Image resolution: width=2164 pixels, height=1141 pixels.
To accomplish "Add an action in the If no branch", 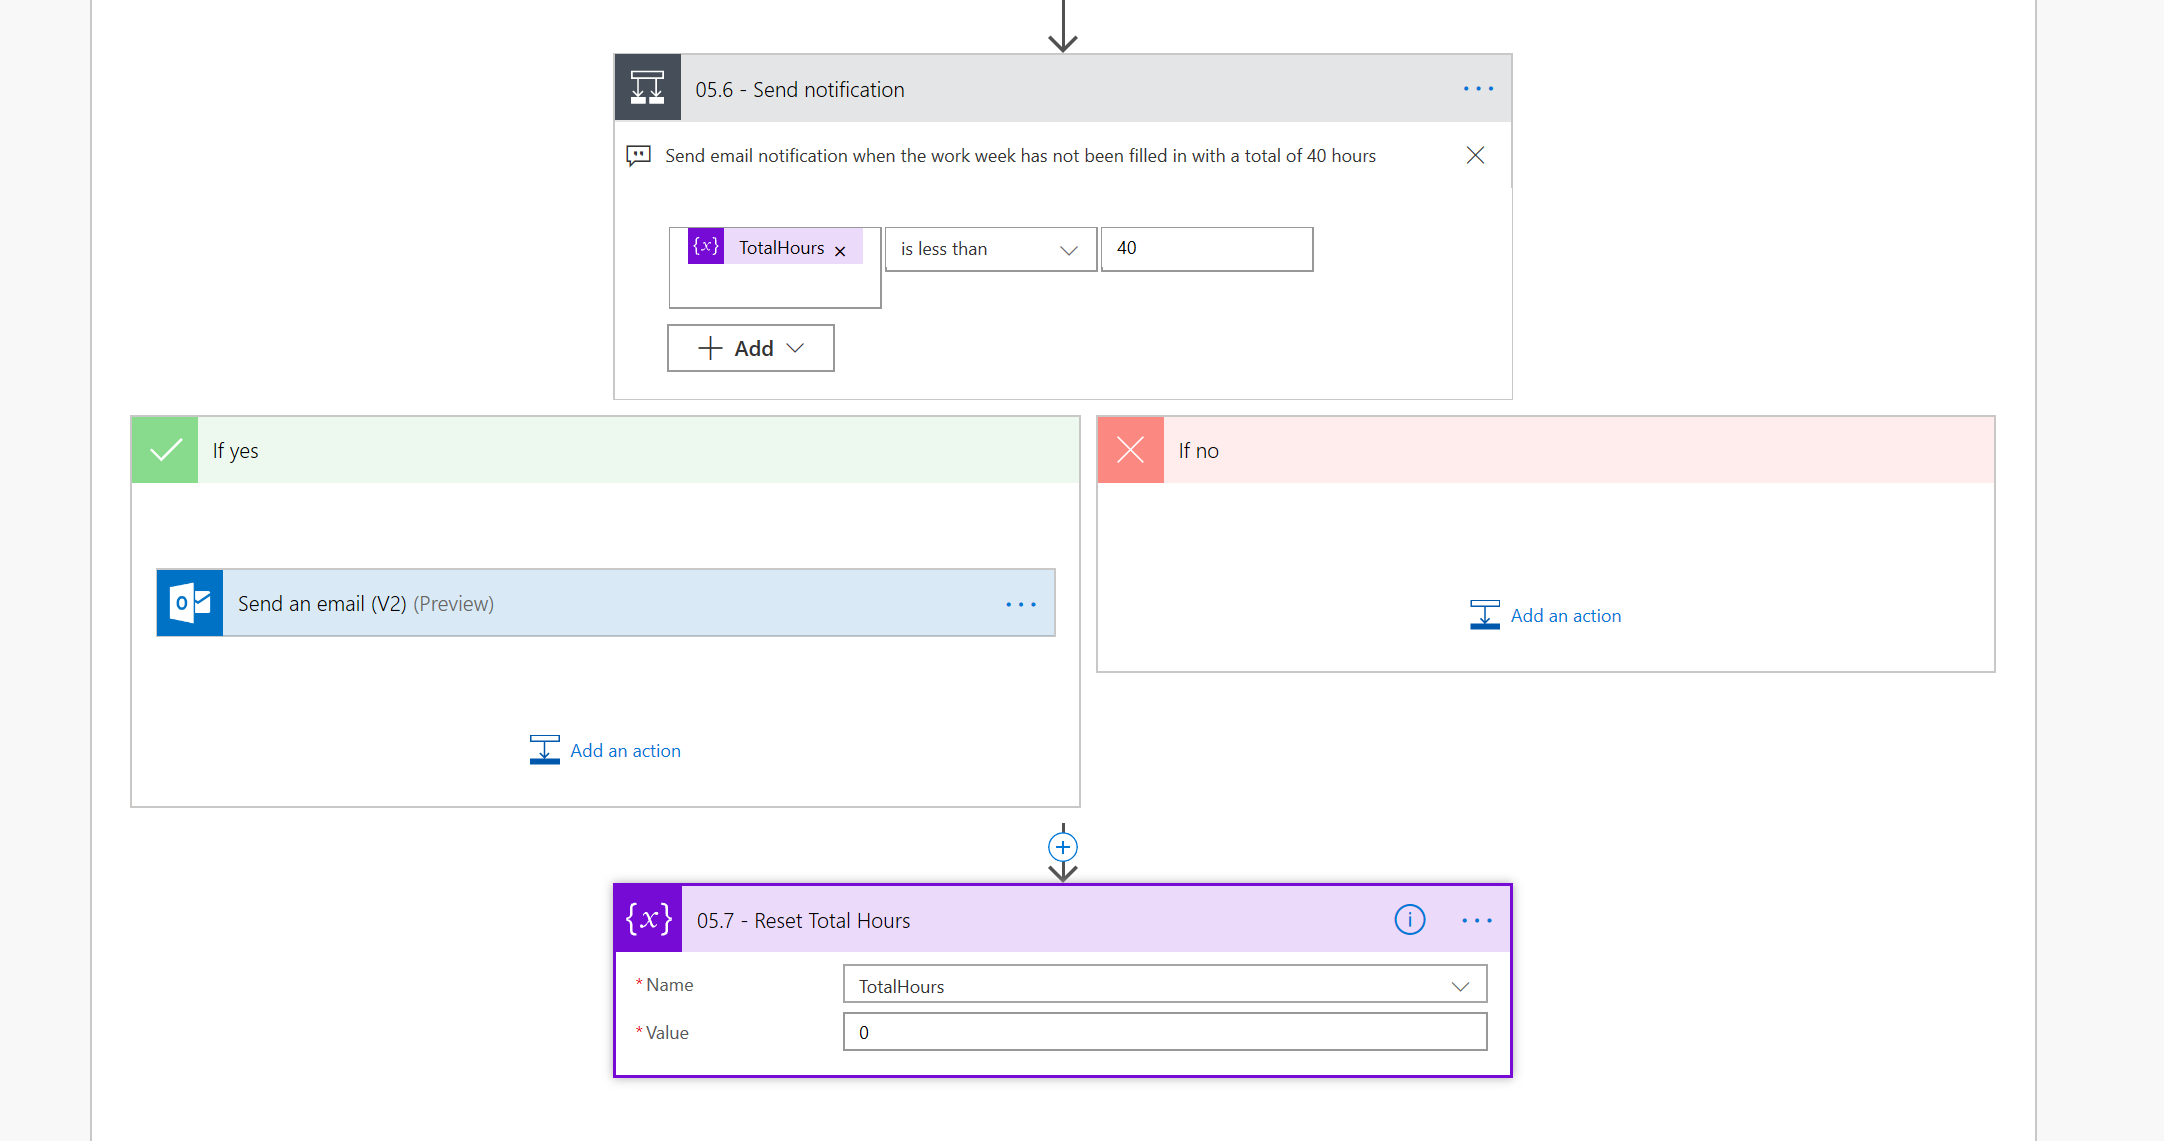I will tap(1545, 615).
